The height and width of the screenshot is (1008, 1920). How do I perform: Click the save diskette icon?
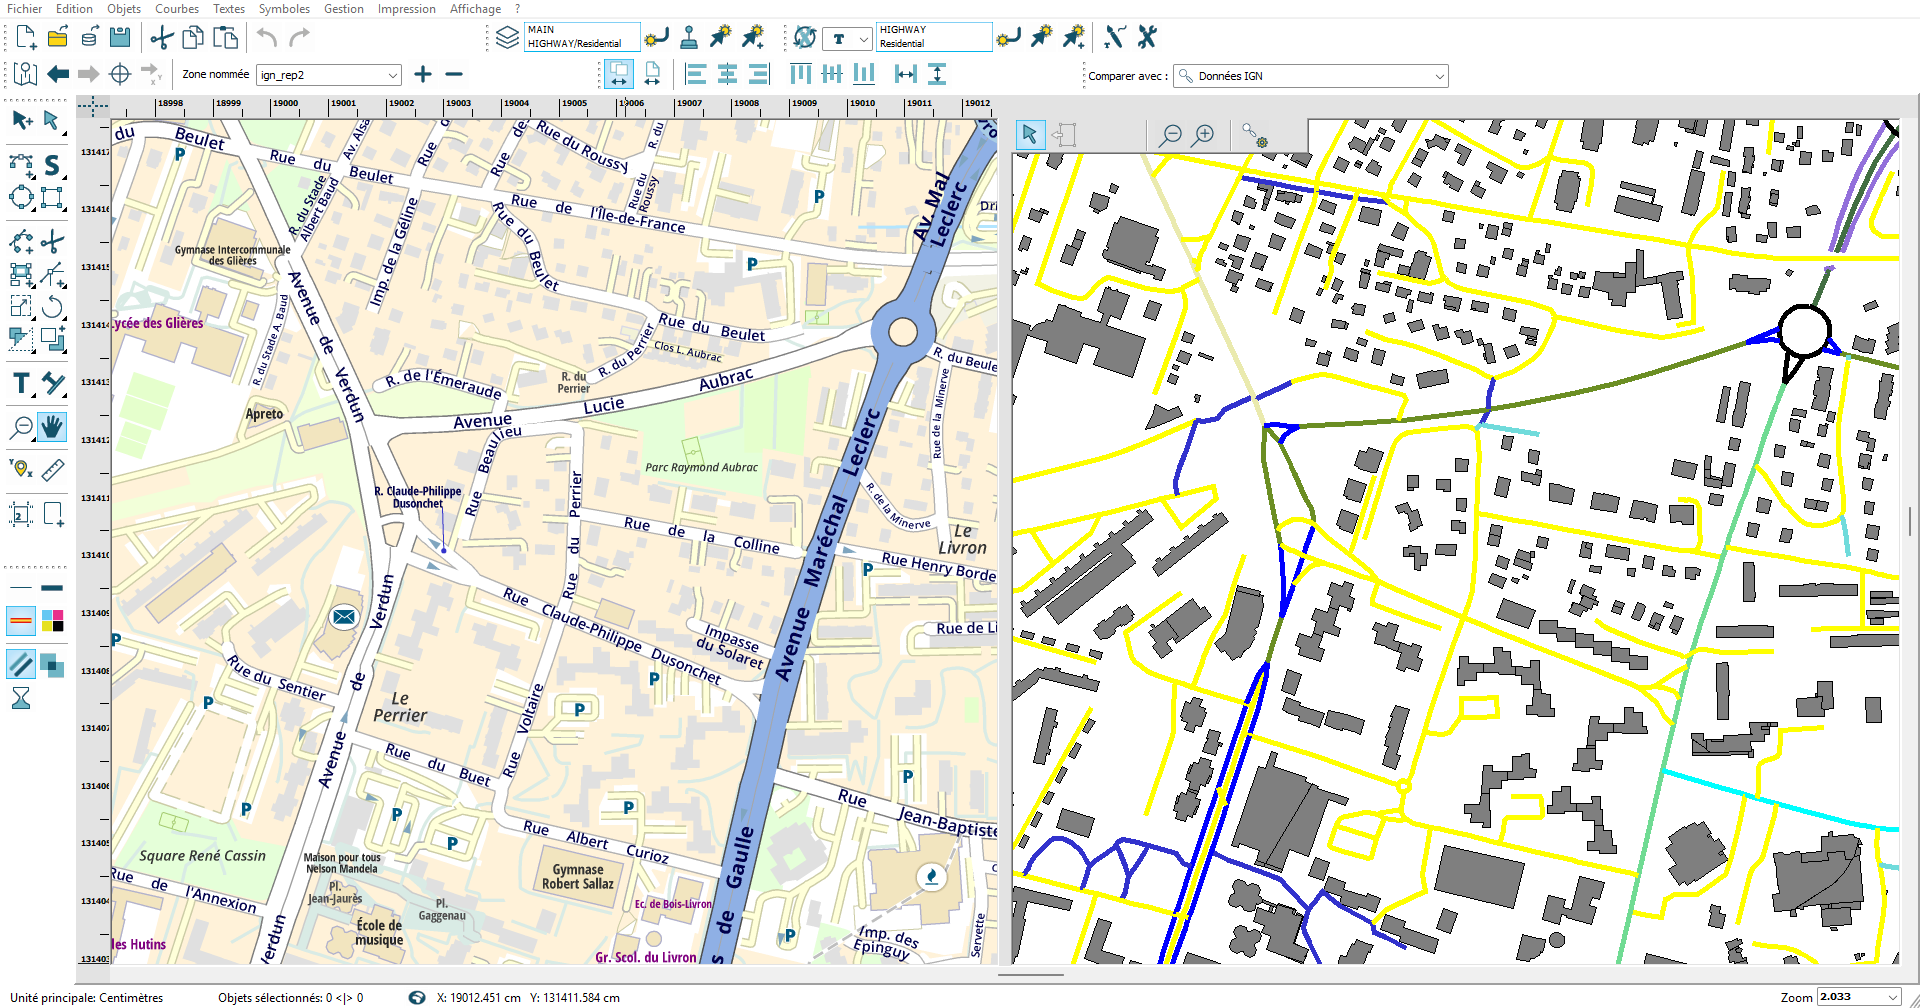tap(120, 38)
